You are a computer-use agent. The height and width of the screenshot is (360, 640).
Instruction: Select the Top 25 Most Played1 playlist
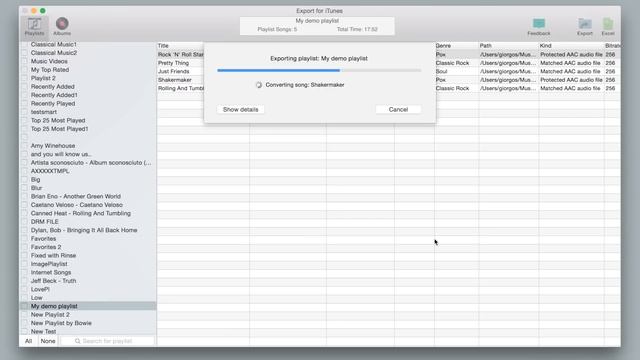point(60,129)
